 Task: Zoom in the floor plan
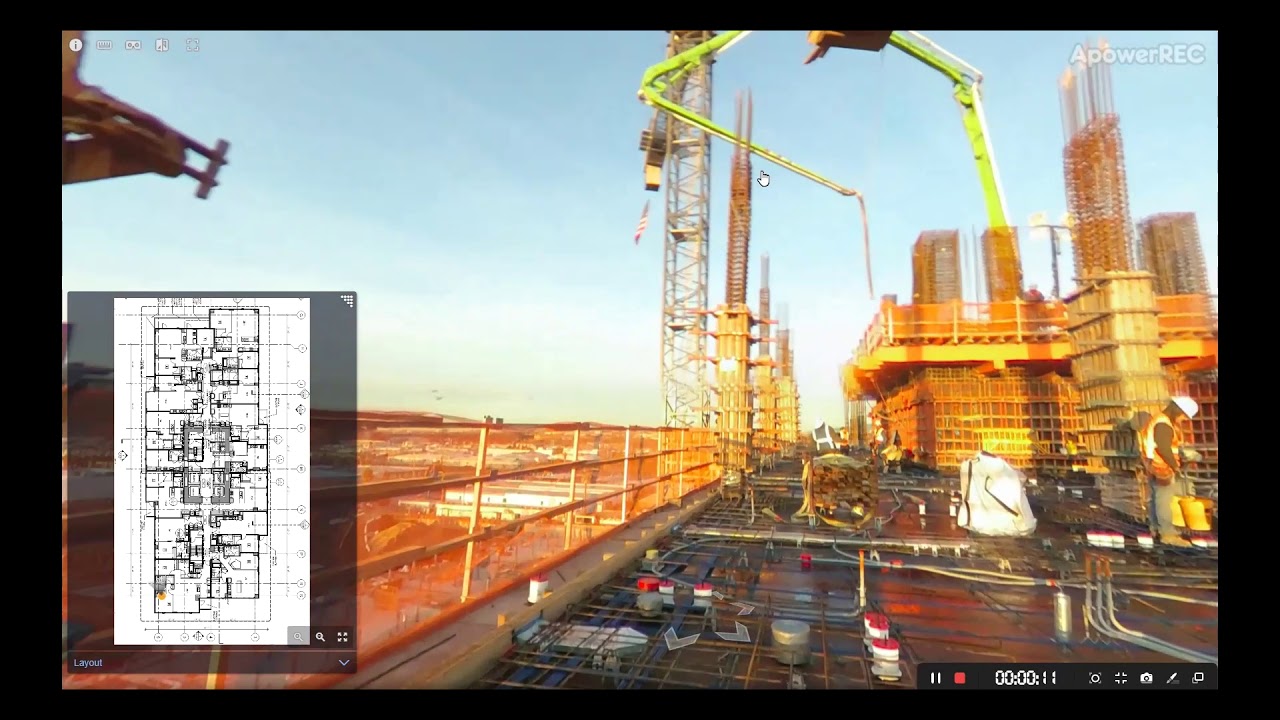coord(320,637)
